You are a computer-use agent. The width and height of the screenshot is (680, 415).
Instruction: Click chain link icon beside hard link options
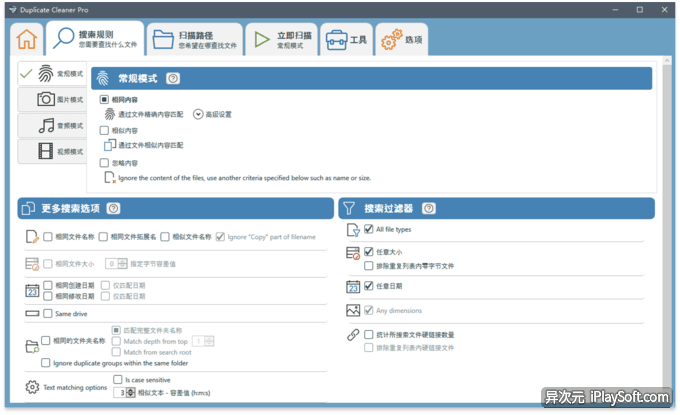(x=353, y=335)
